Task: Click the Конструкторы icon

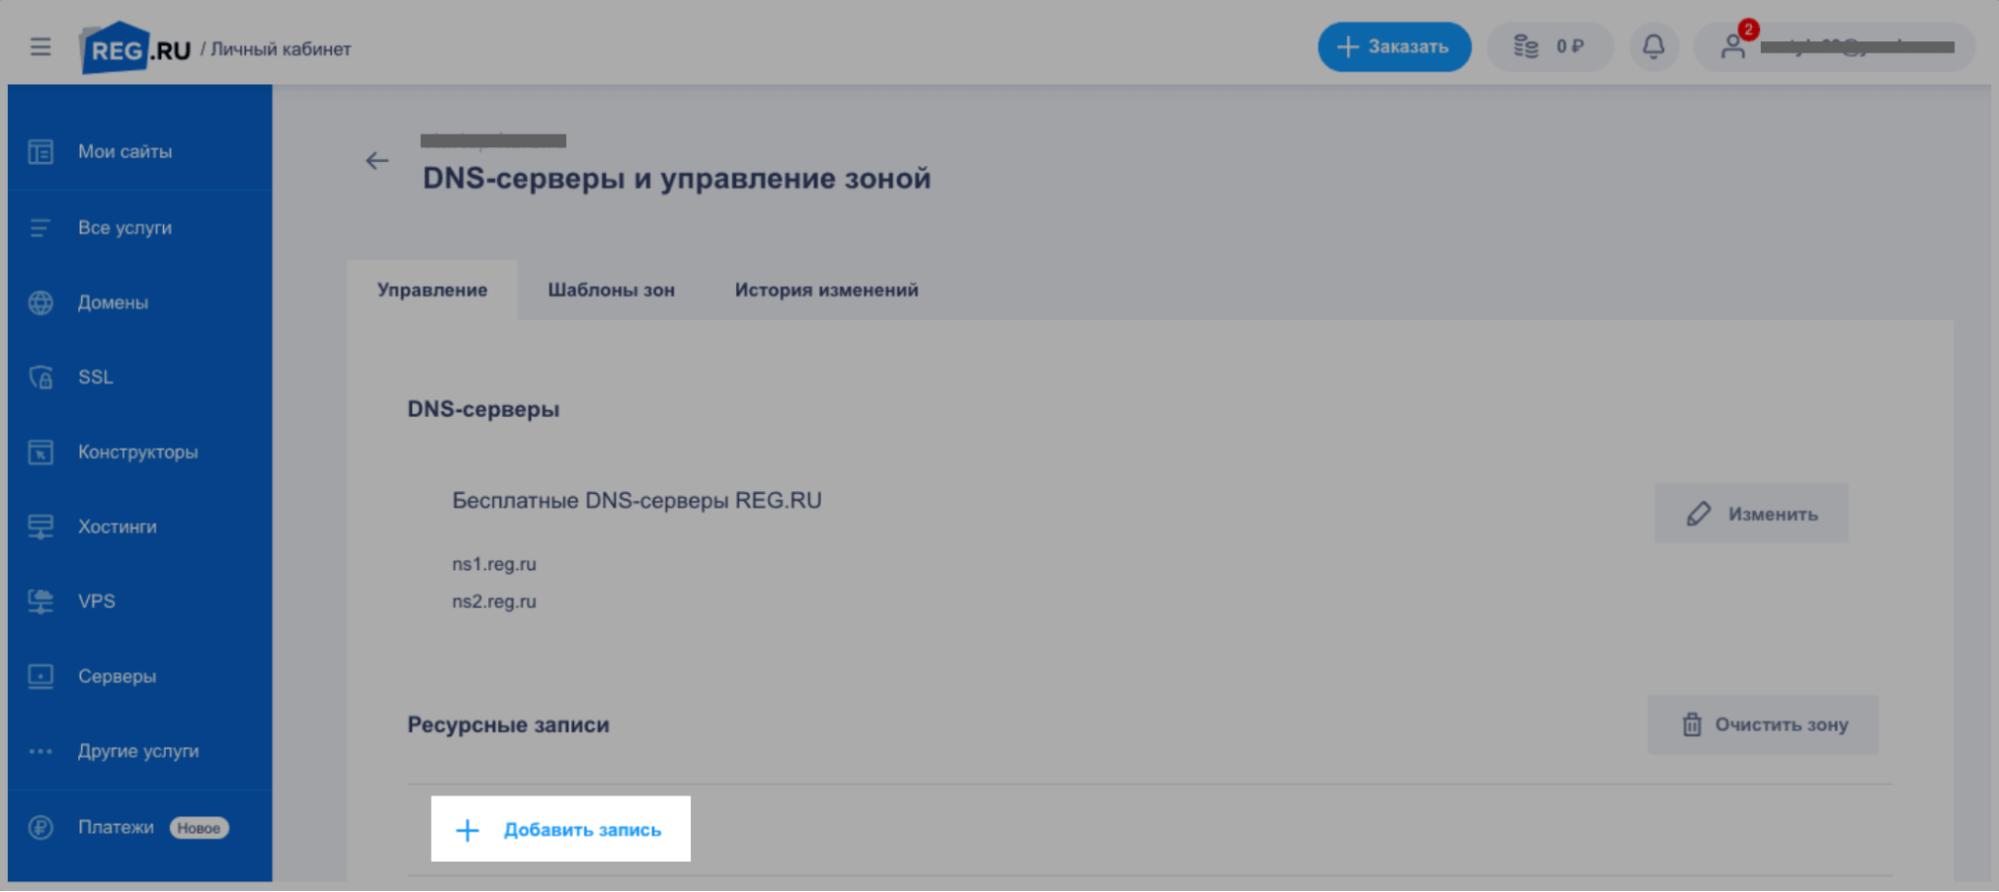Action: tap(41, 452)
